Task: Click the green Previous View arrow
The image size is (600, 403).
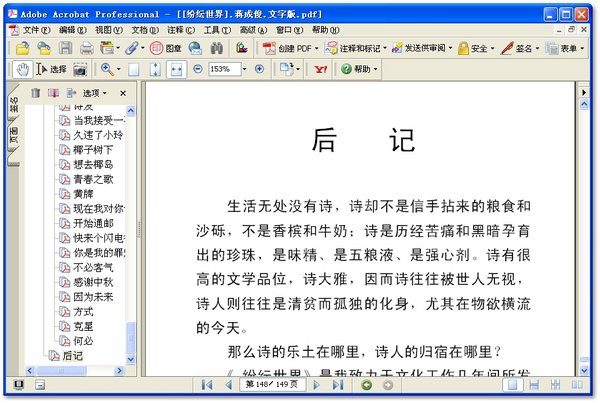Action: point(367,385)
